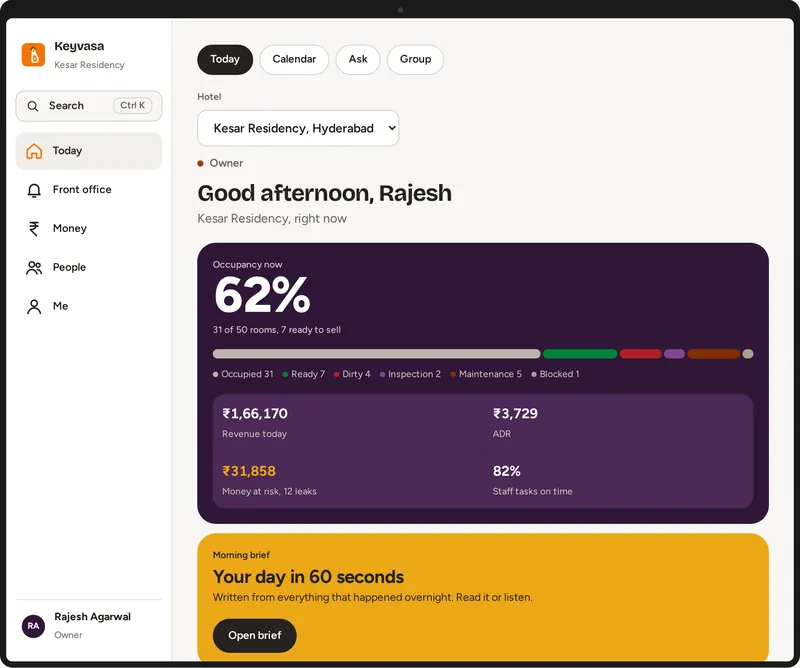800x668 pixels.
Task: Click the Inspection 2 legend label
Action: [x=411, y=374]
